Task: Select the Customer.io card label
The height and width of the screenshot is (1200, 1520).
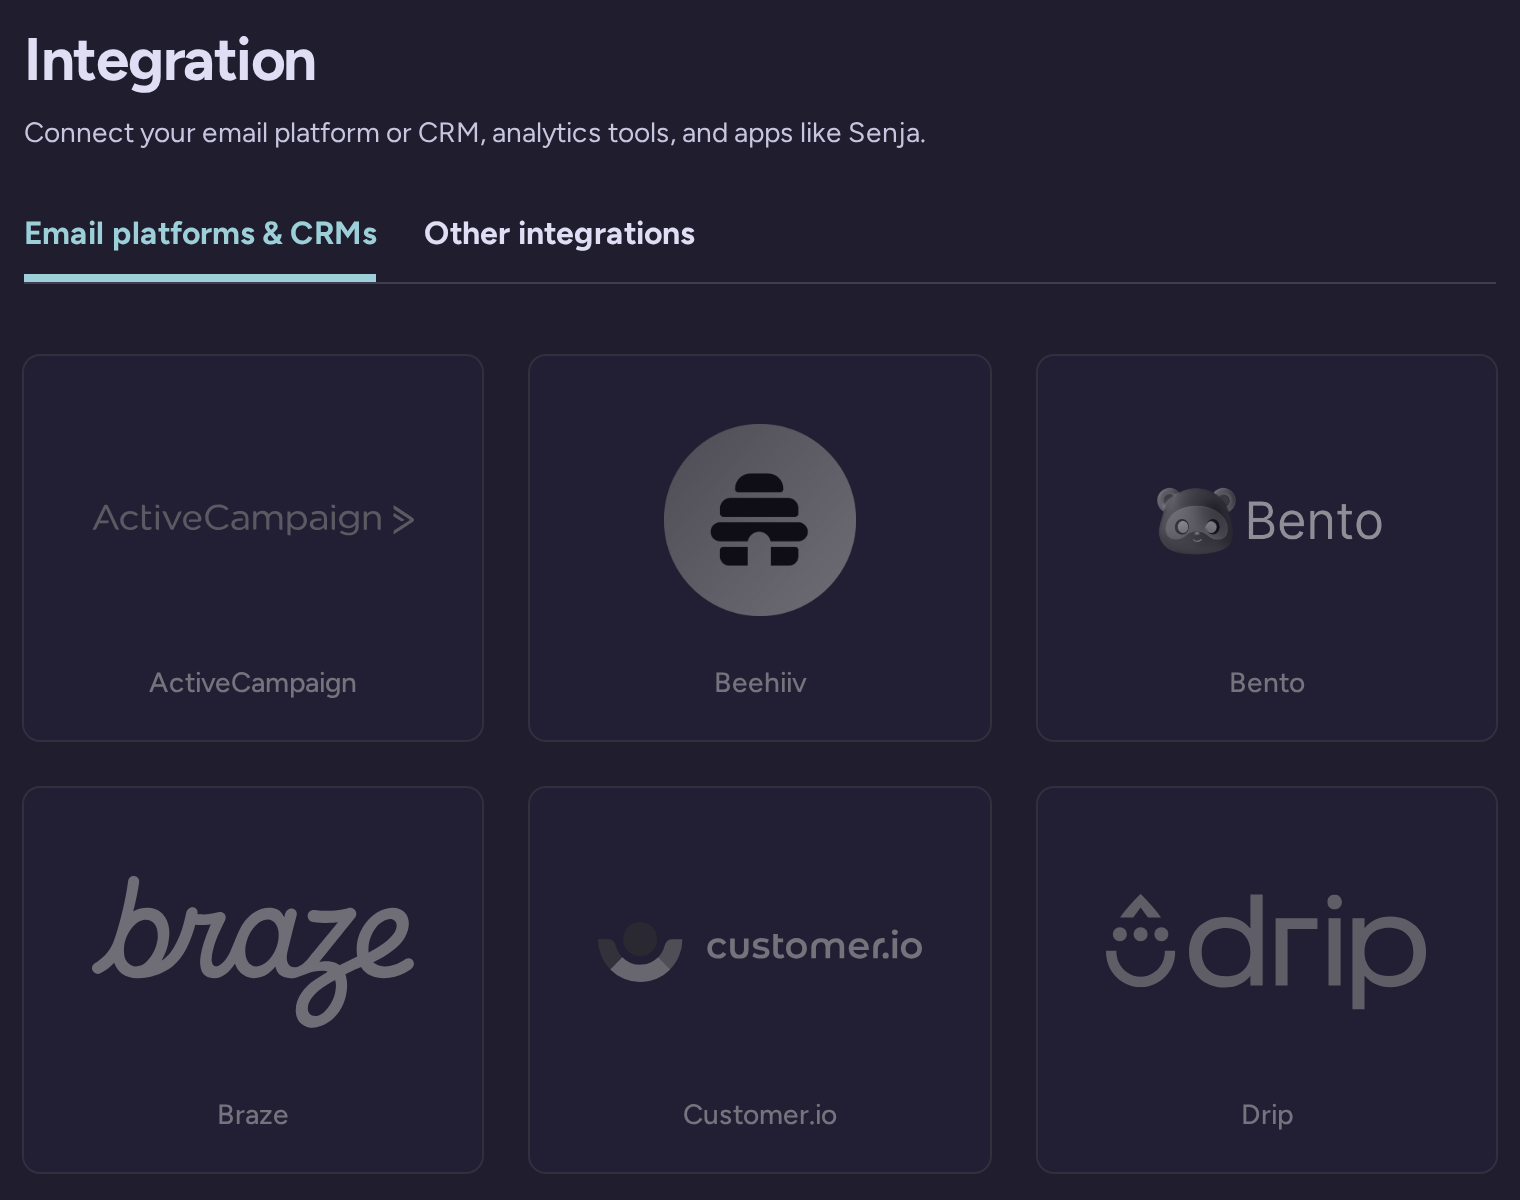Action: pos(760,1115)
